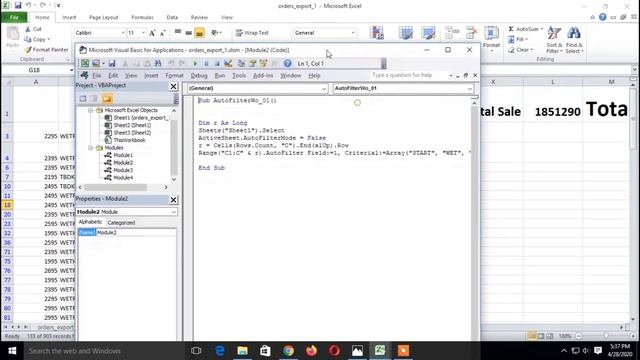Switch to the Alphabetic properties tab

[90, 222]
